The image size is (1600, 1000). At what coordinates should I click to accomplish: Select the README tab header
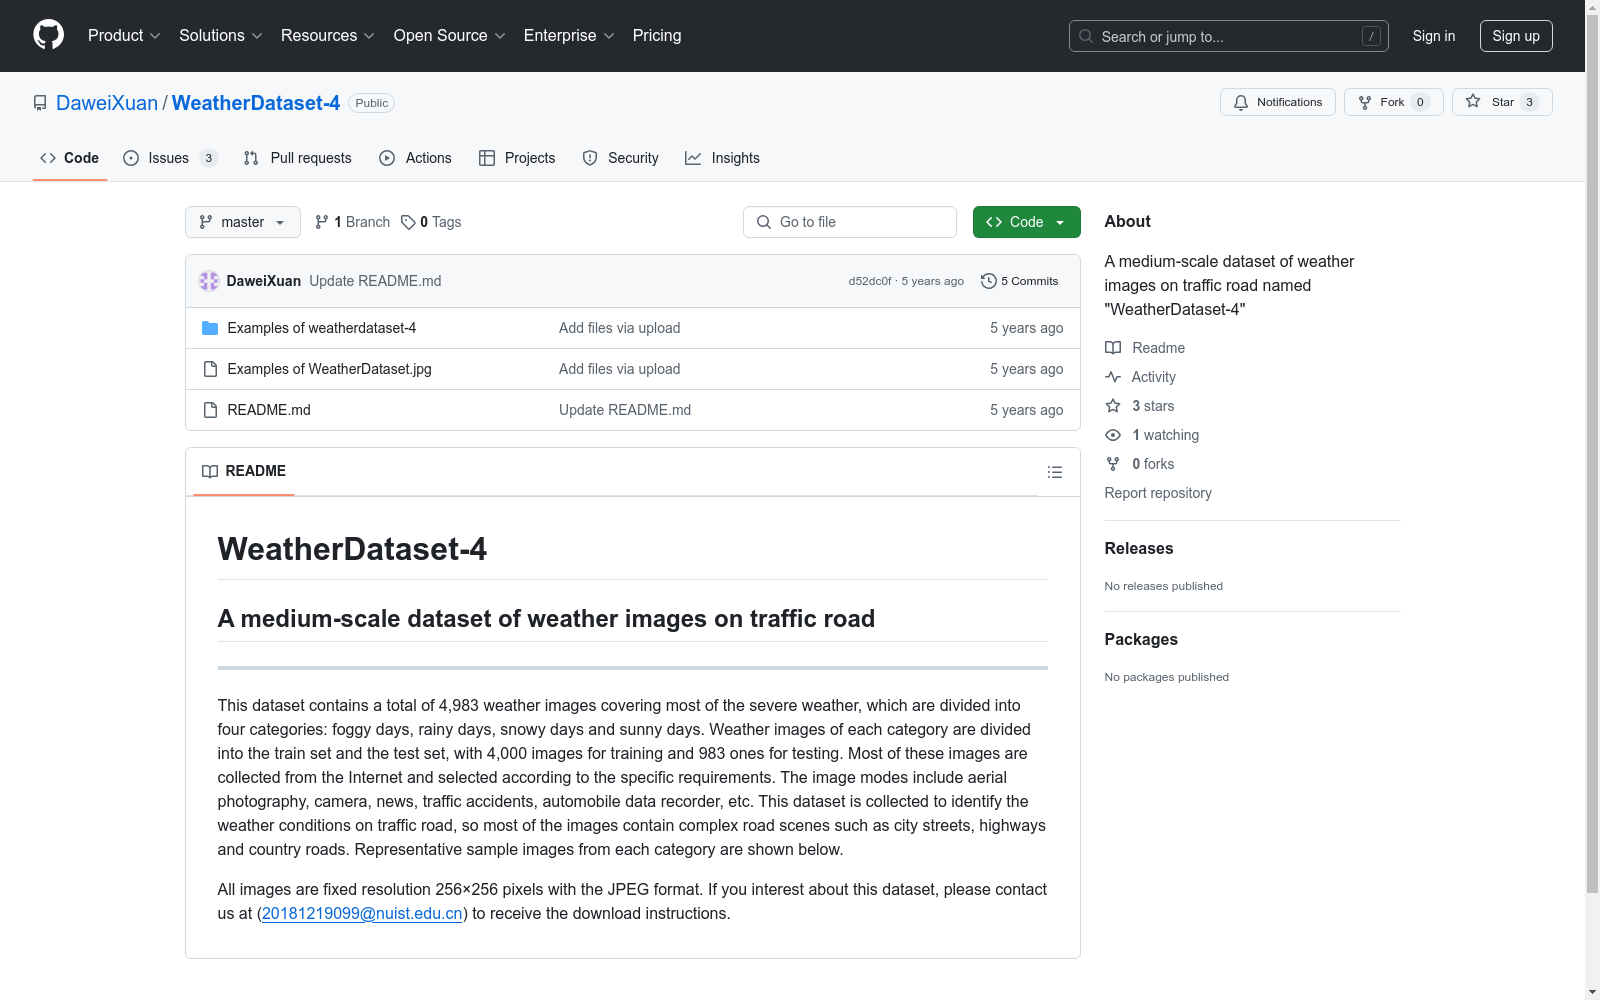click(x=244, y=471)
